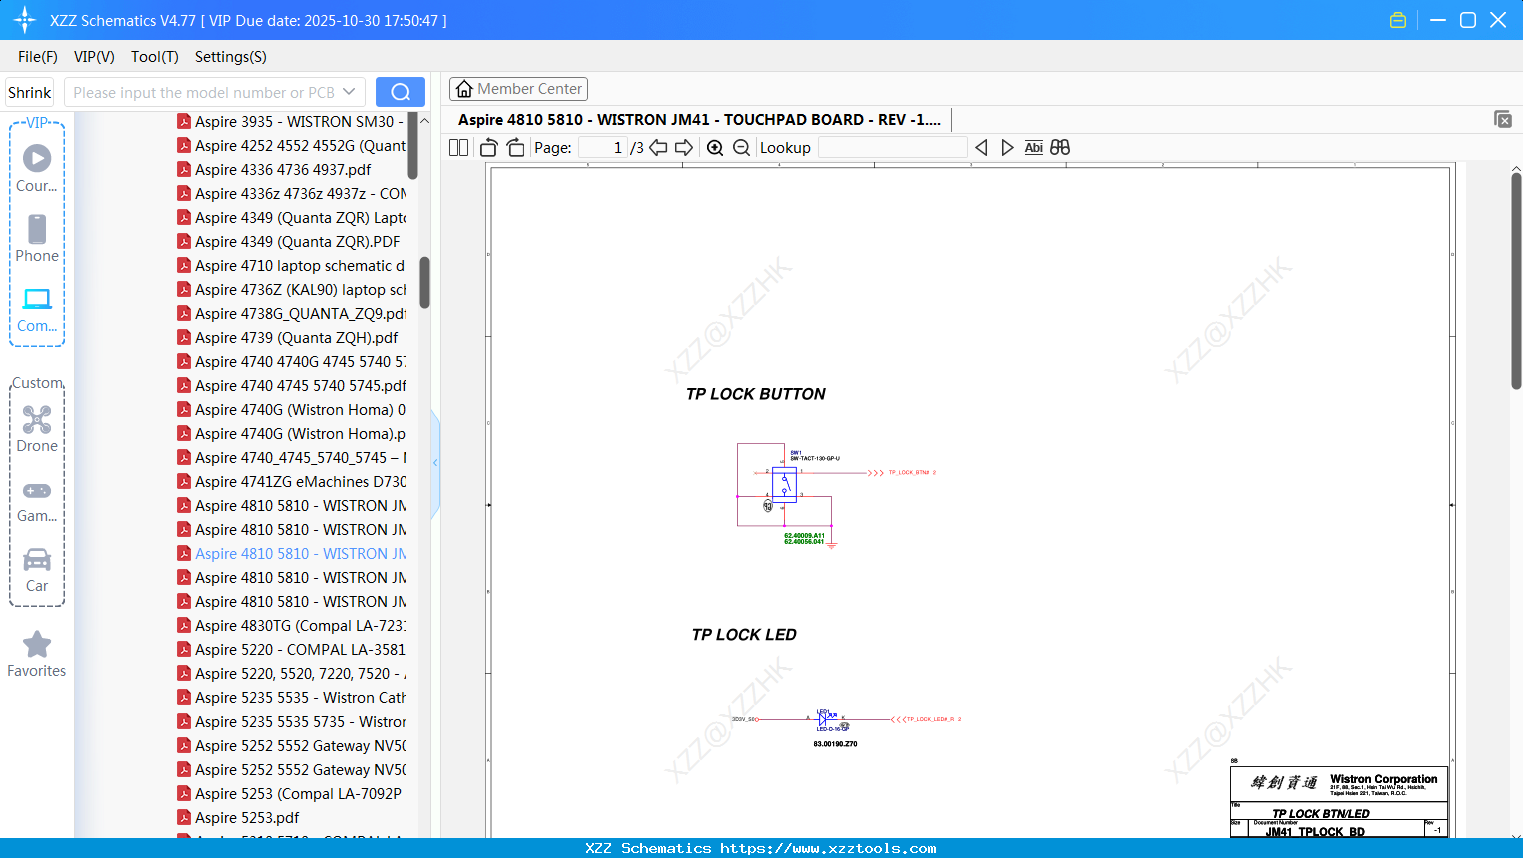Rotate the page clockwise
This screenshot has width=1523, height=858.
click(515, 148)
